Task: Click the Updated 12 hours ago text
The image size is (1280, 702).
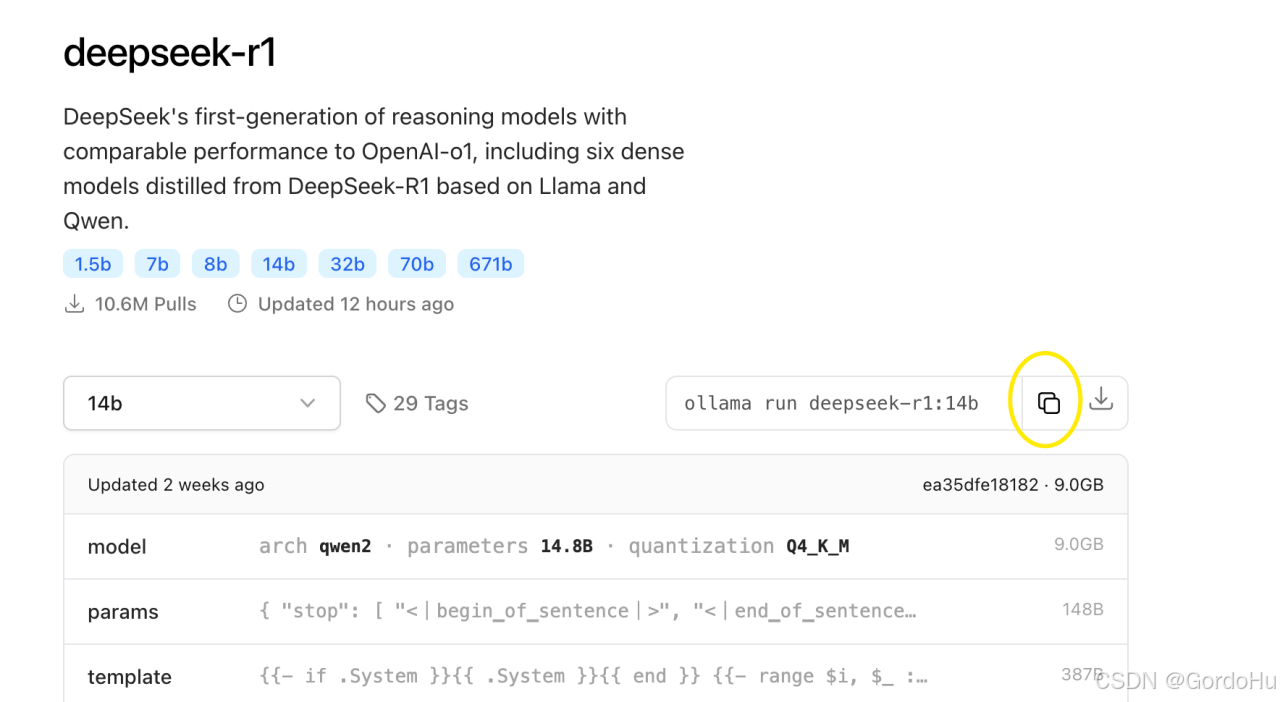Action: 356,304
